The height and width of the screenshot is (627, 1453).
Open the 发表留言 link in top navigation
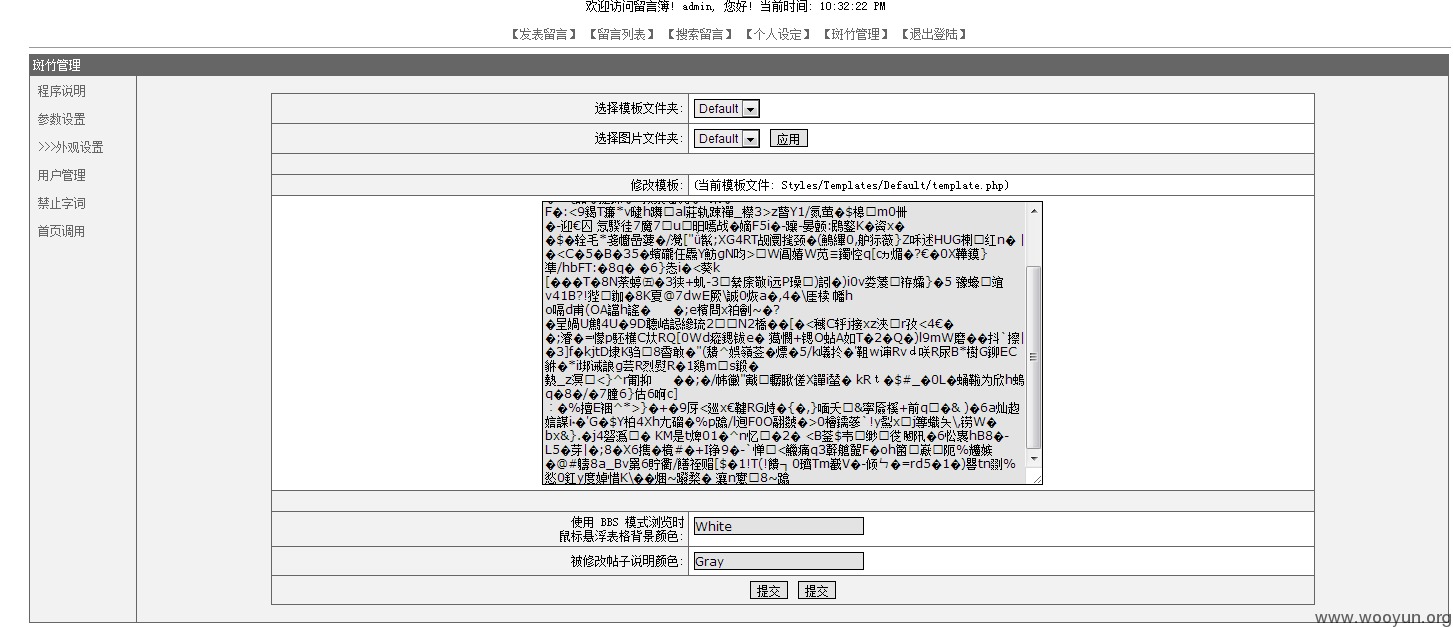[544, 34]
